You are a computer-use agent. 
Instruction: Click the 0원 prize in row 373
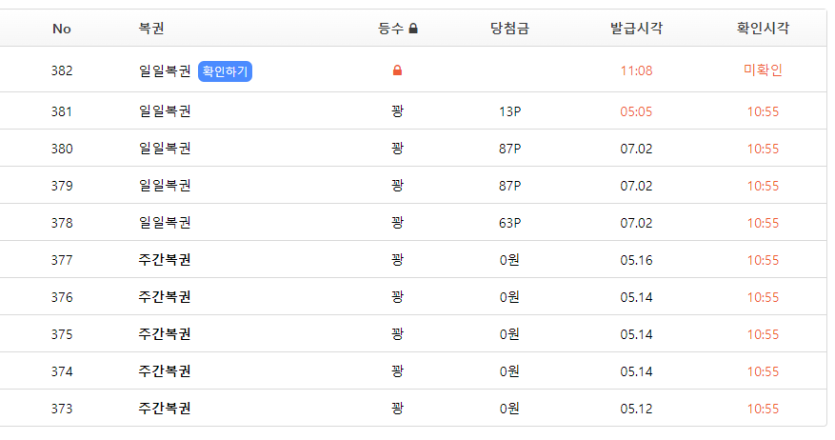click(x=510, y=409)
